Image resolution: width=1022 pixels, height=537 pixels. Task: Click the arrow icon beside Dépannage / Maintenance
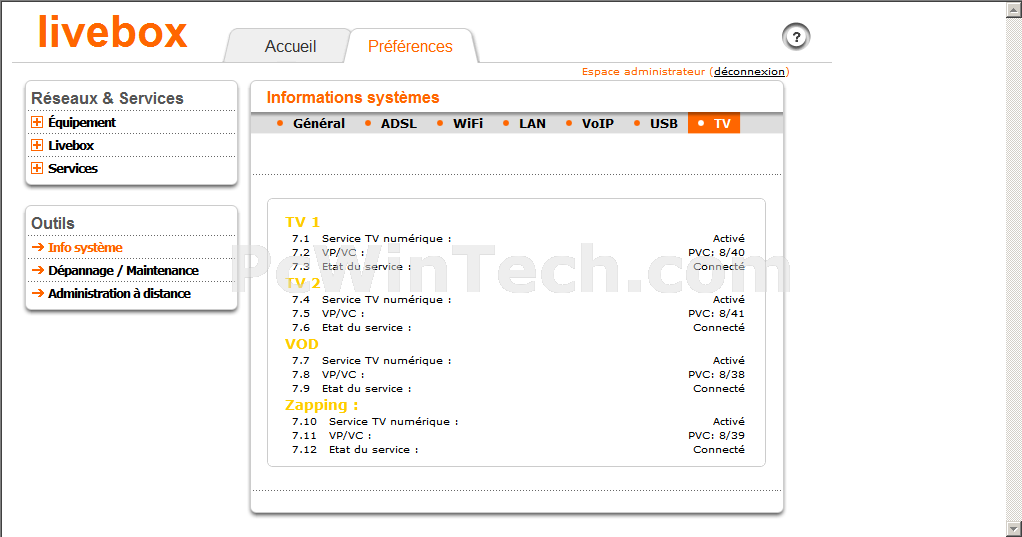coord(38,270)
